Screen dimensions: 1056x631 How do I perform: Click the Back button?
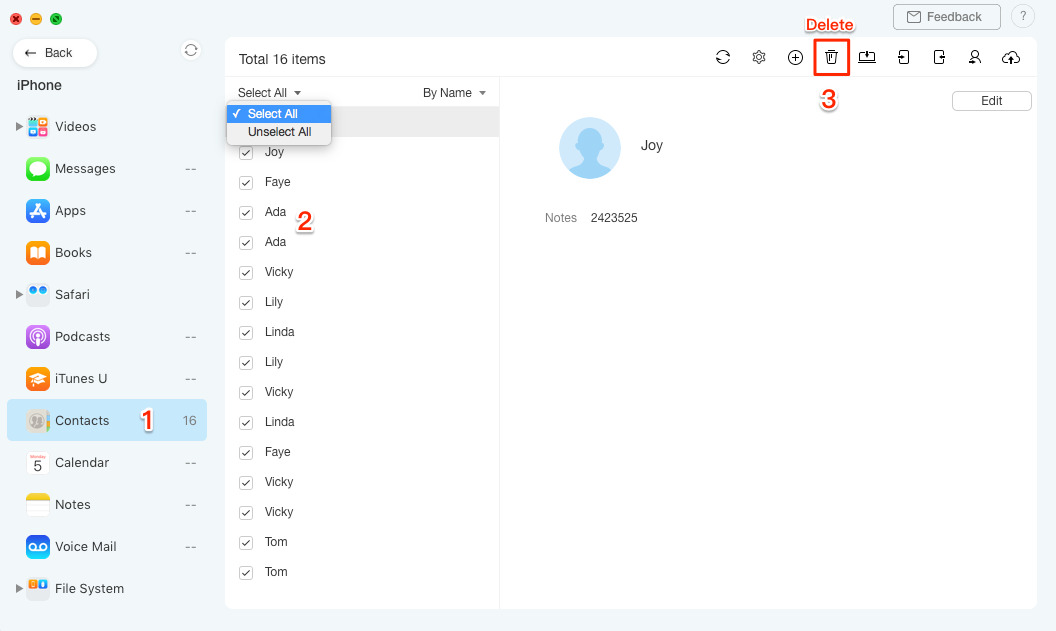point(55,53)
